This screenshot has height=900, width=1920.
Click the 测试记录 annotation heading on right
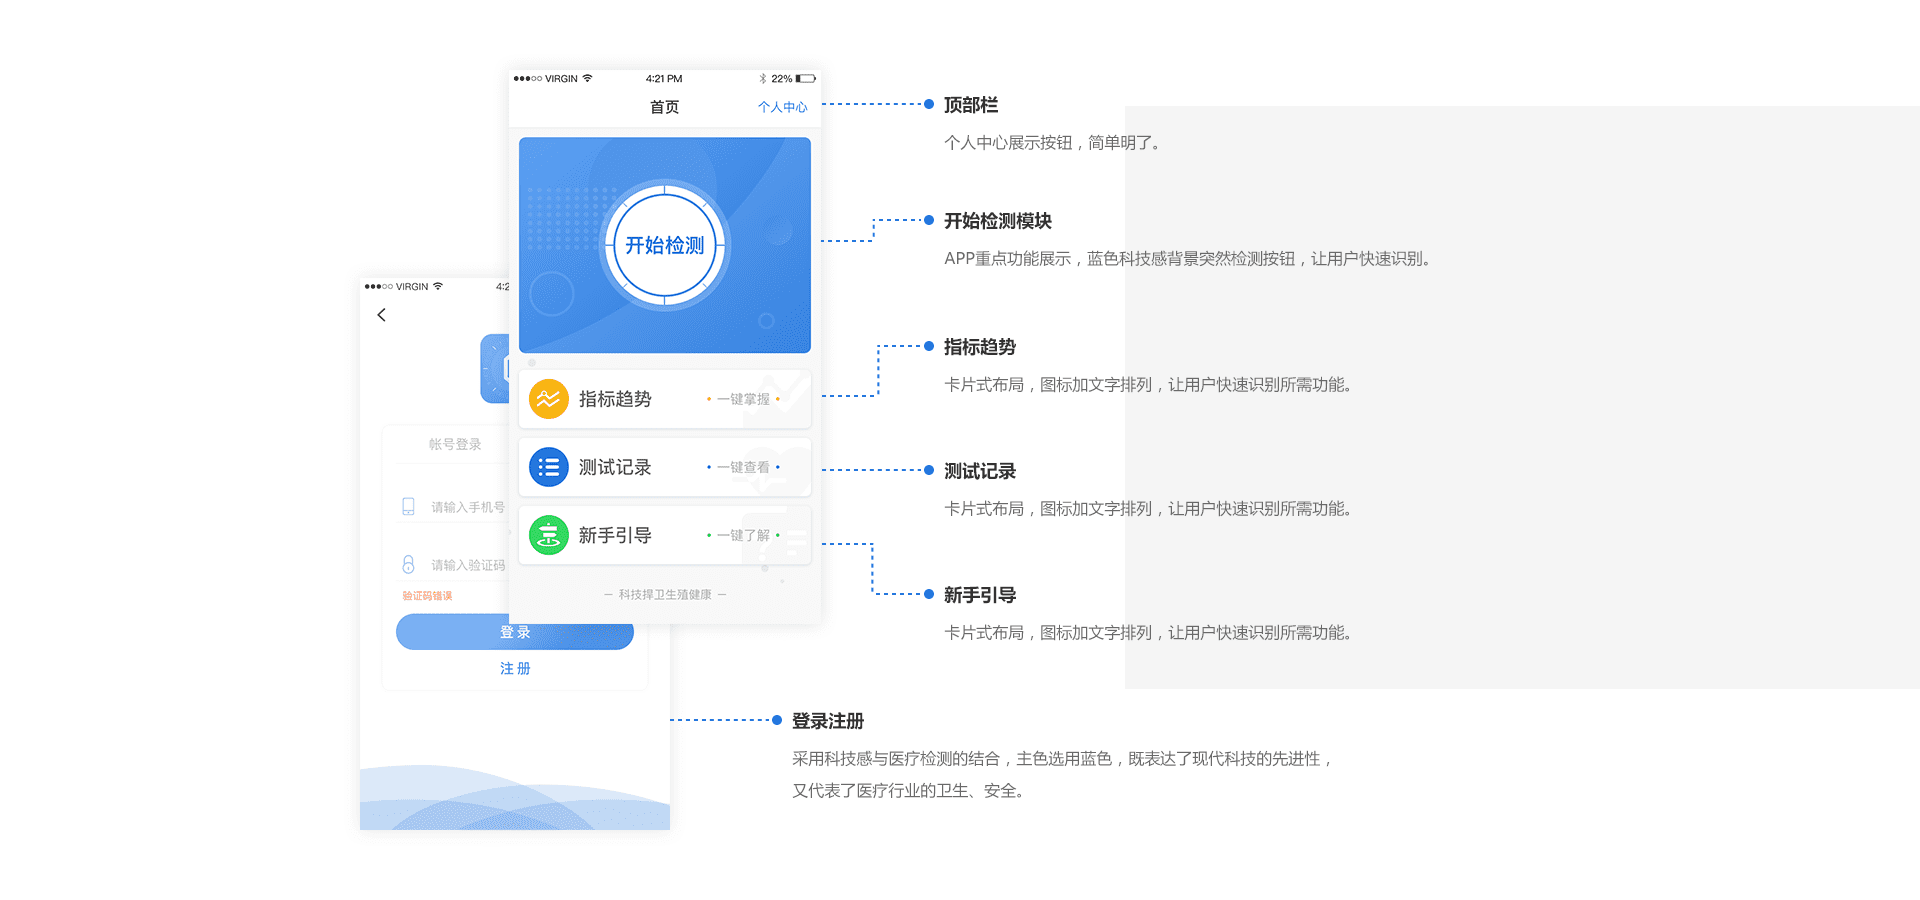tap(980, 471)
